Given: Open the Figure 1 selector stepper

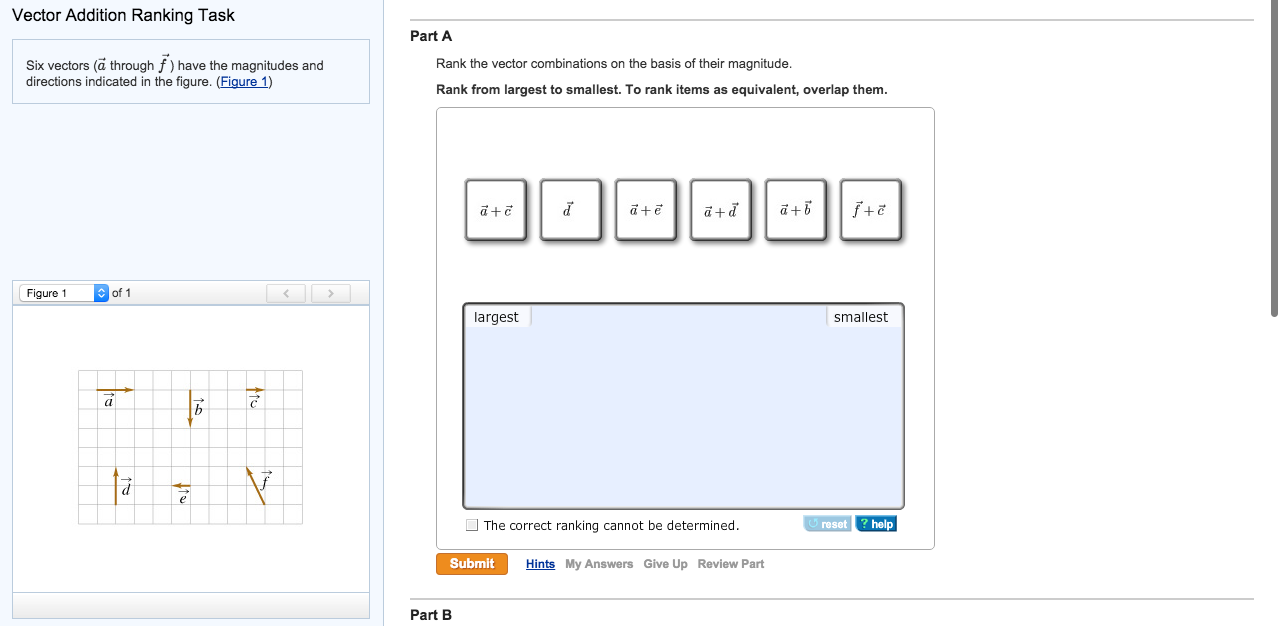Looking at the screenshot, I should tap(103, 292).
